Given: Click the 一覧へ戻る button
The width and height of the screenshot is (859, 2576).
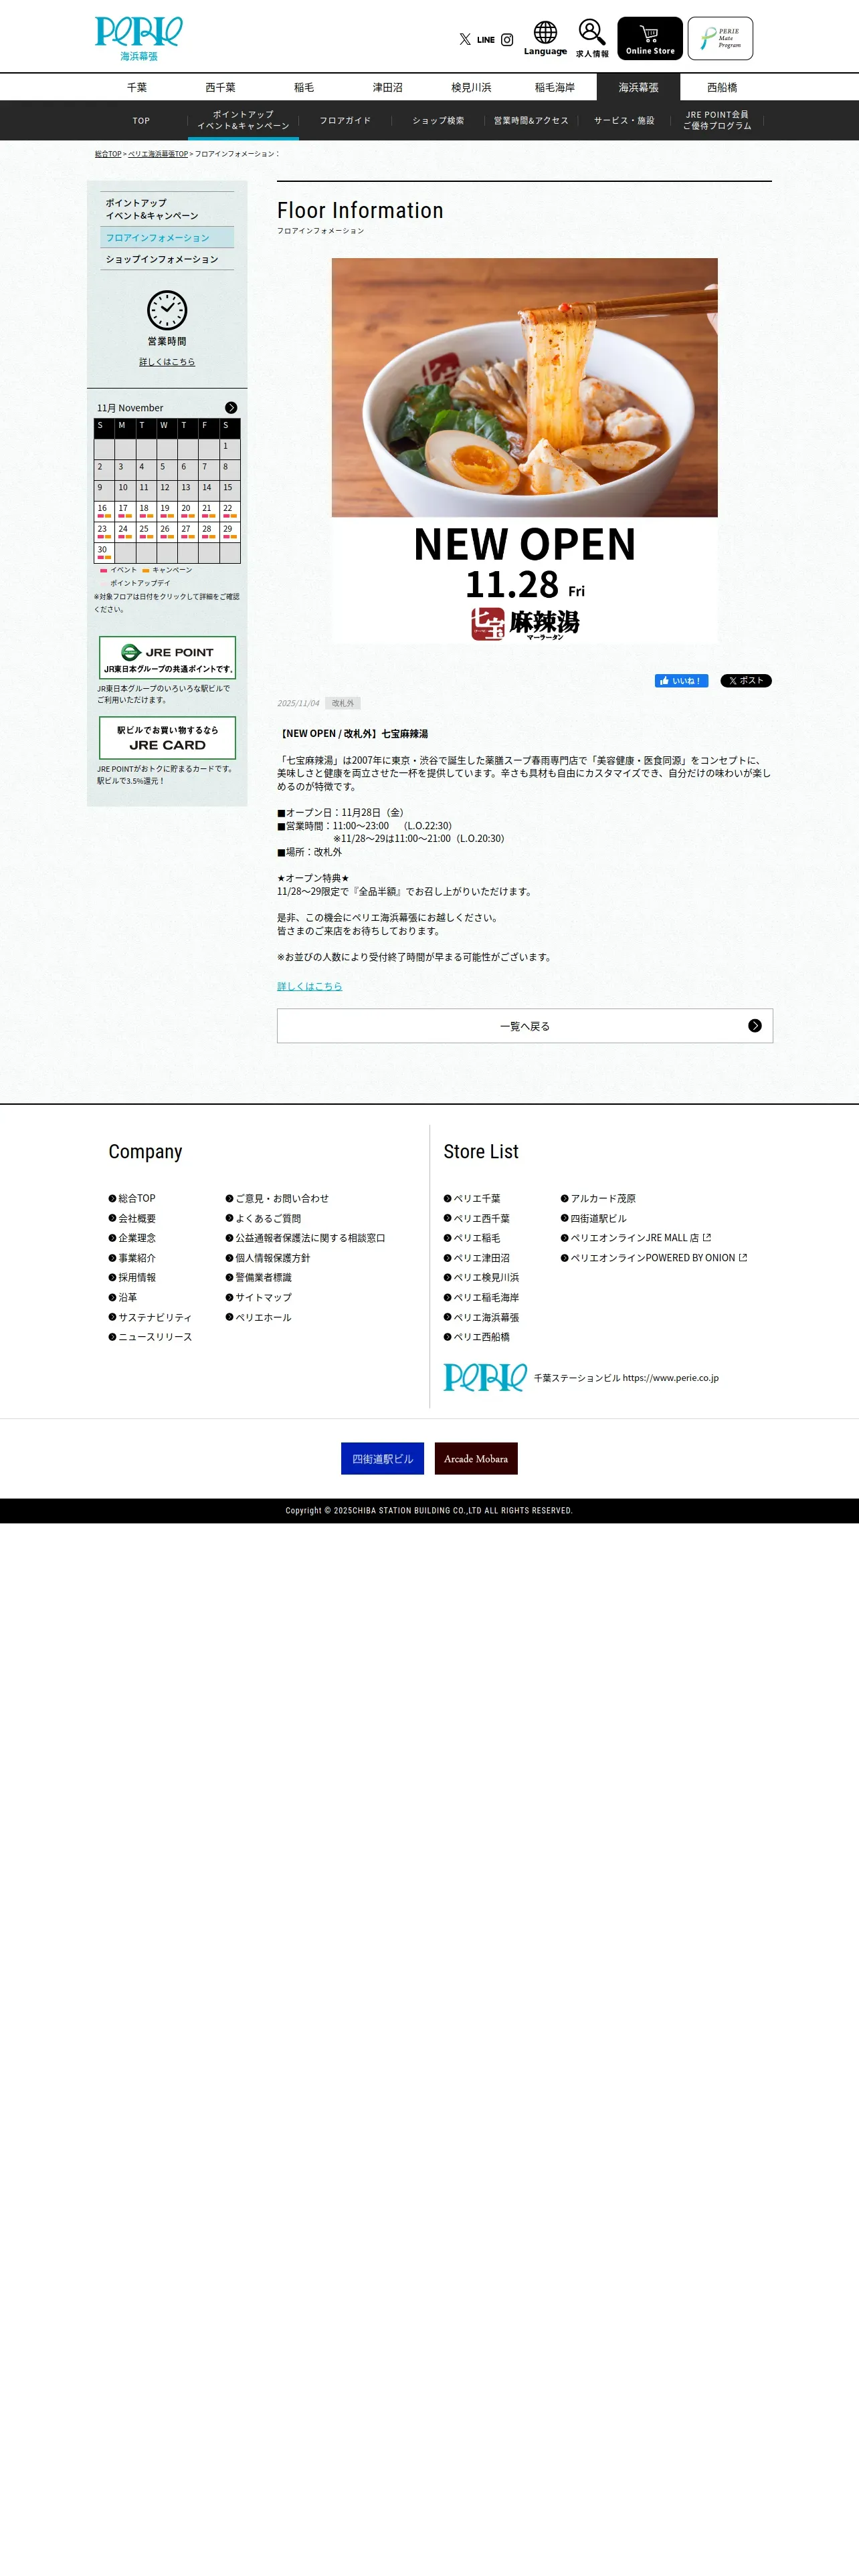Looking at the screenshot, I should point(524,1026).
